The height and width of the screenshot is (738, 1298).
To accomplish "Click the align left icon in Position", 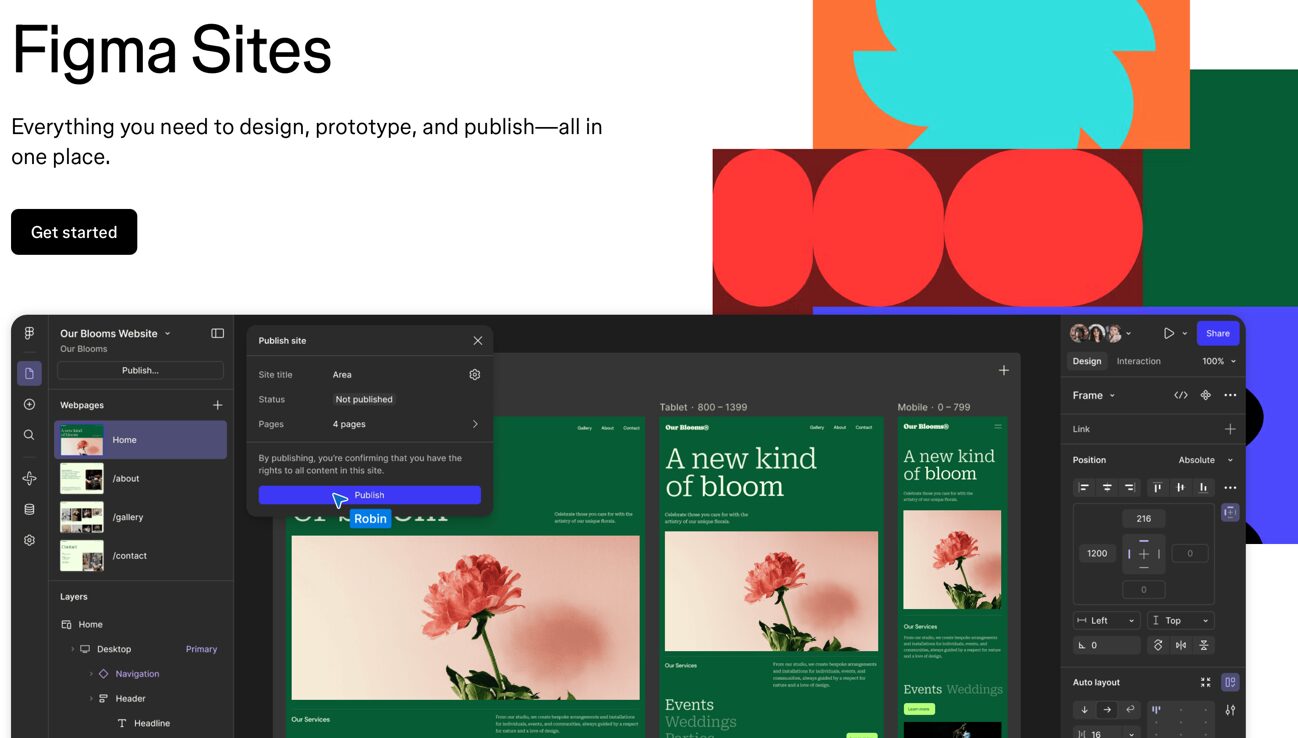I will point(1084,488).
